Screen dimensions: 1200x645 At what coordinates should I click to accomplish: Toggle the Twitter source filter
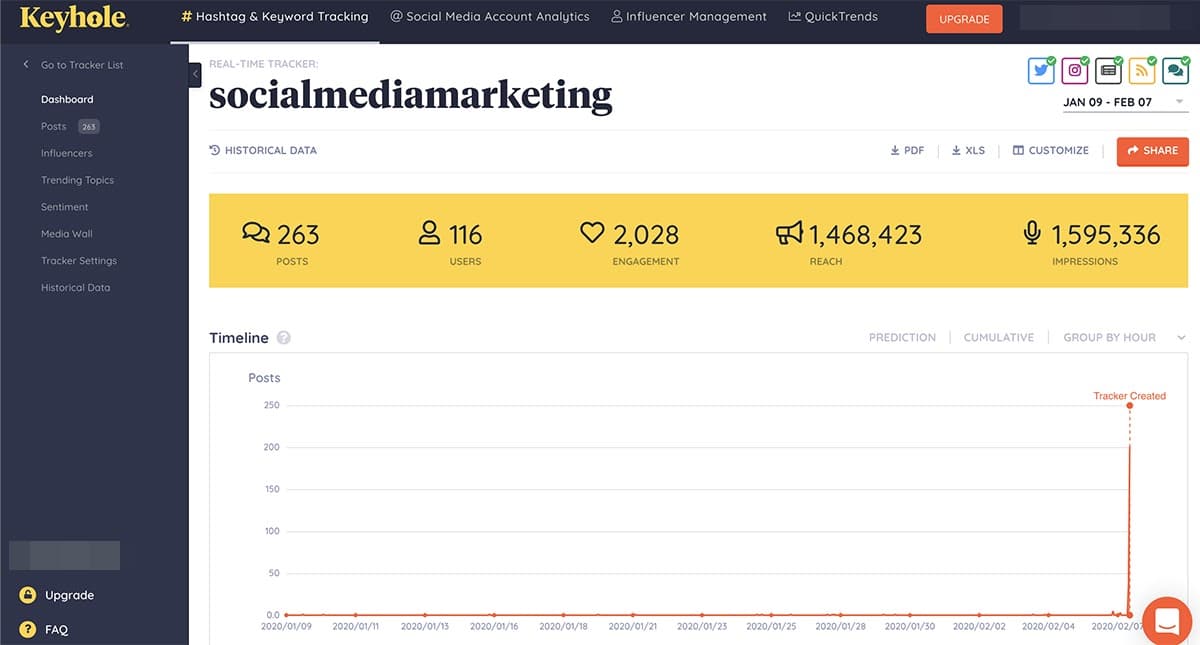pos(1041,70)
